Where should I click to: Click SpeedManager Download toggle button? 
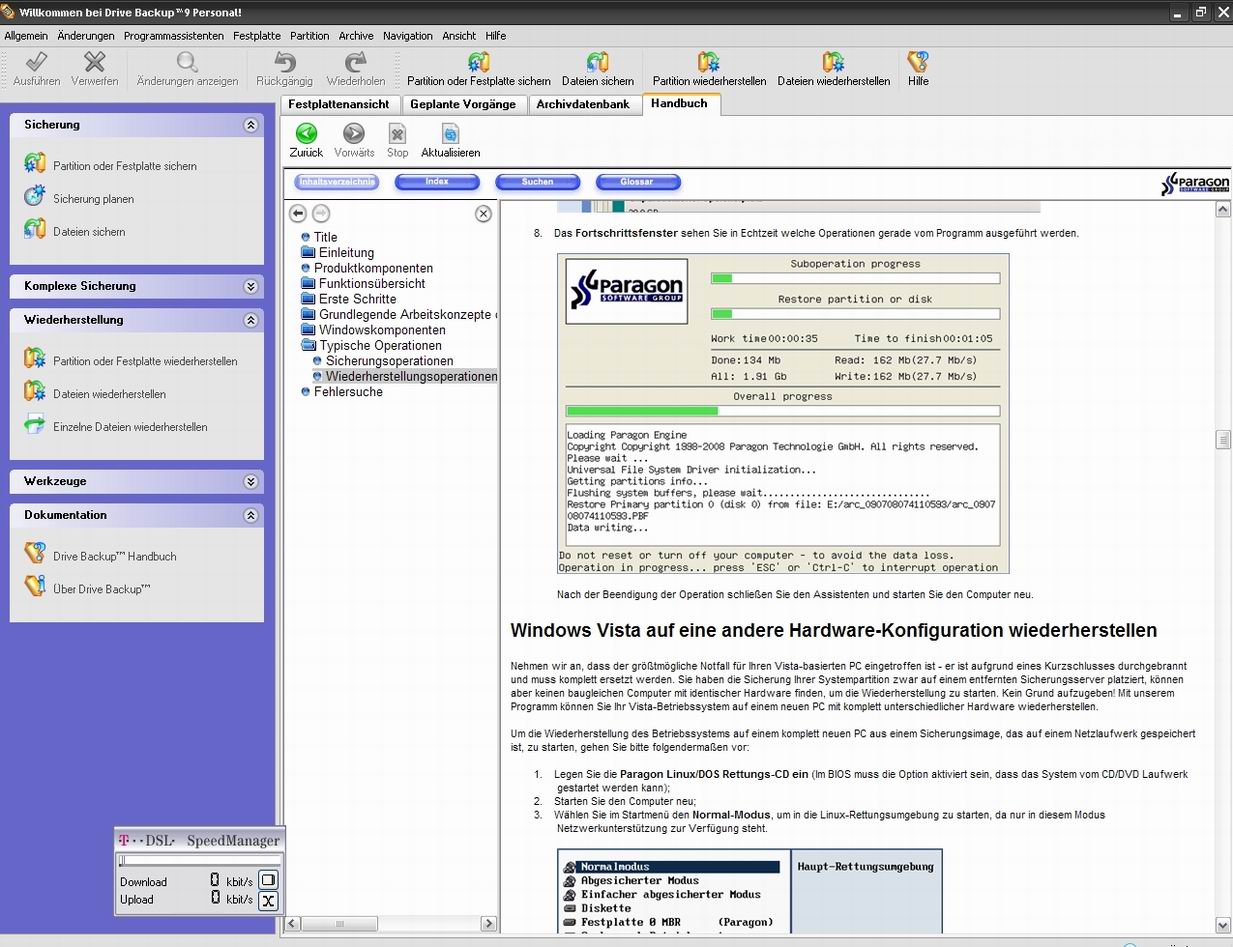pyautogui.click(x=268, y=880)
